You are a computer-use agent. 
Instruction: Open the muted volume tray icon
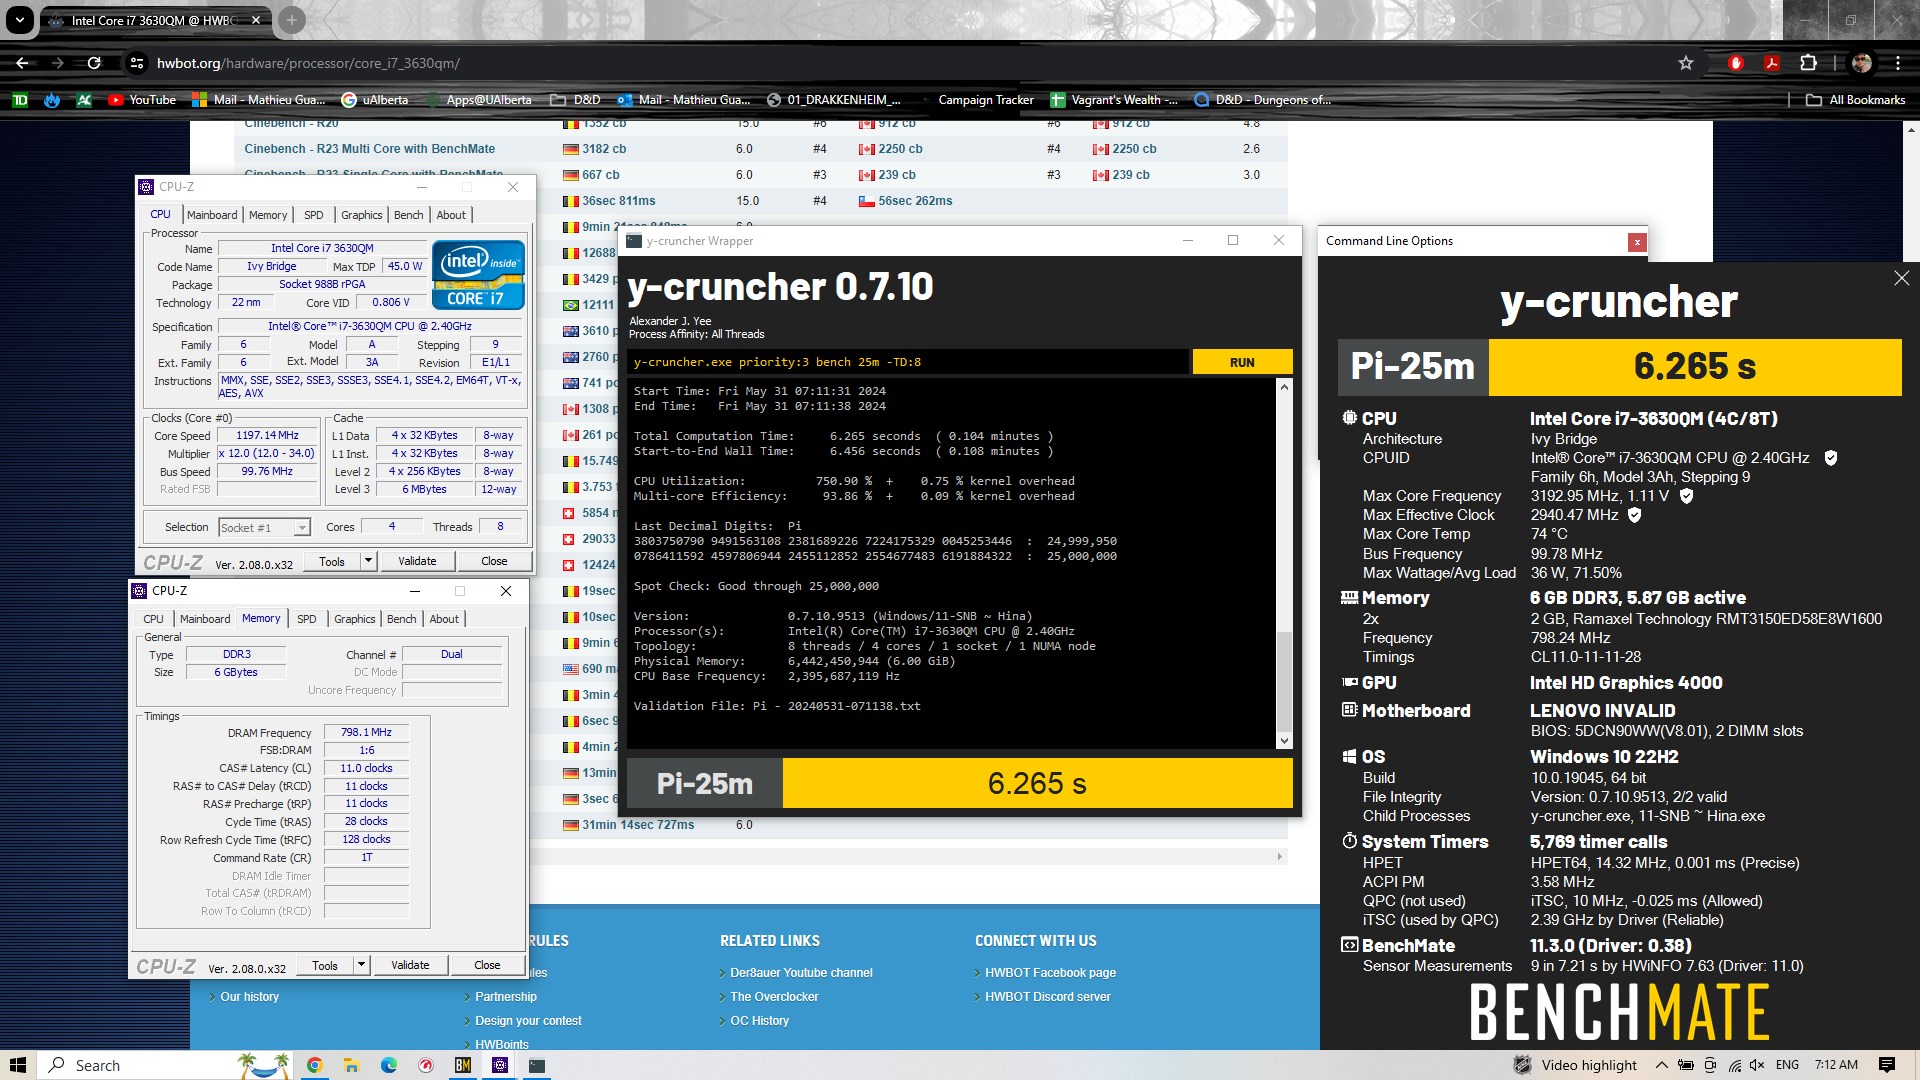pyautogui.click(x=1757, y=1065)
